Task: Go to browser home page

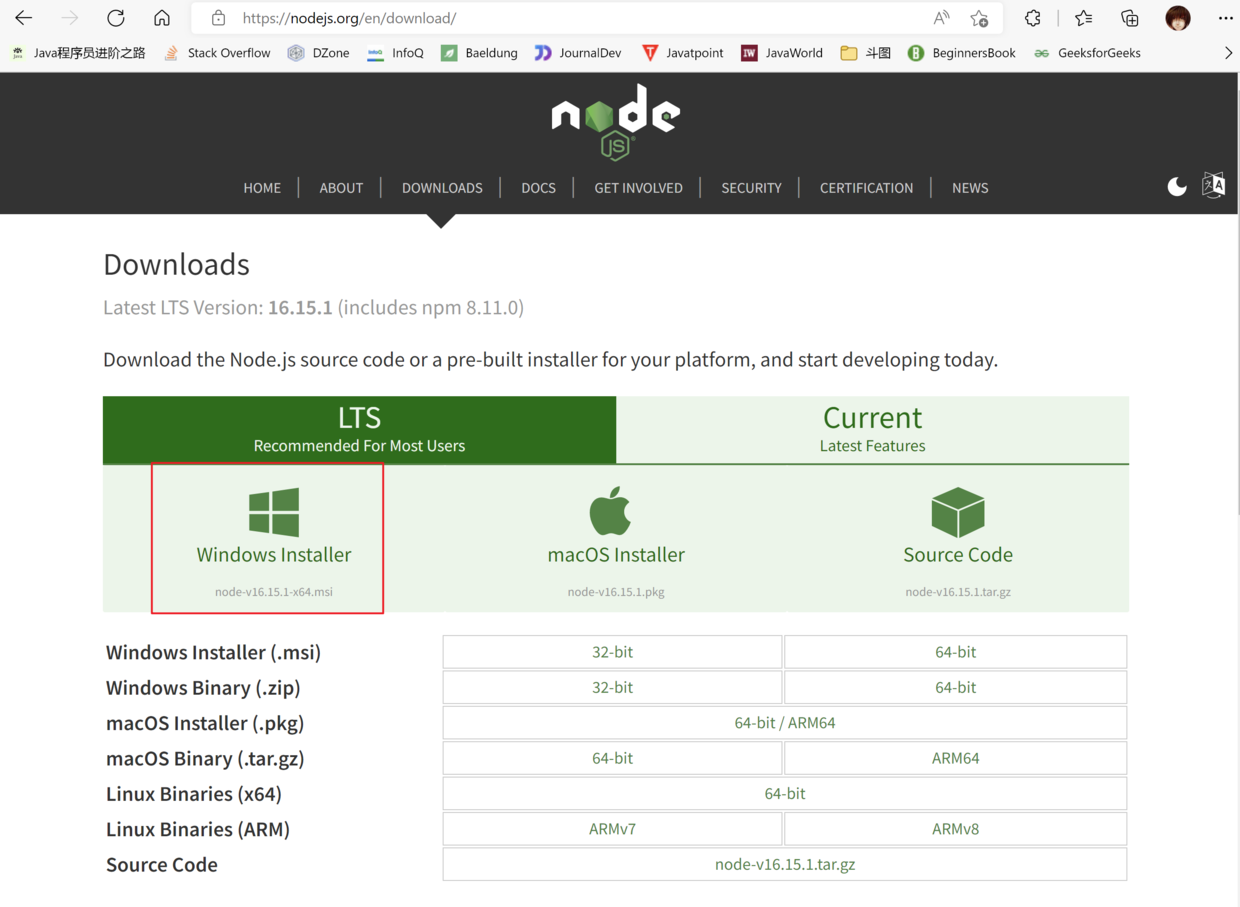Action: coord(162,18)
